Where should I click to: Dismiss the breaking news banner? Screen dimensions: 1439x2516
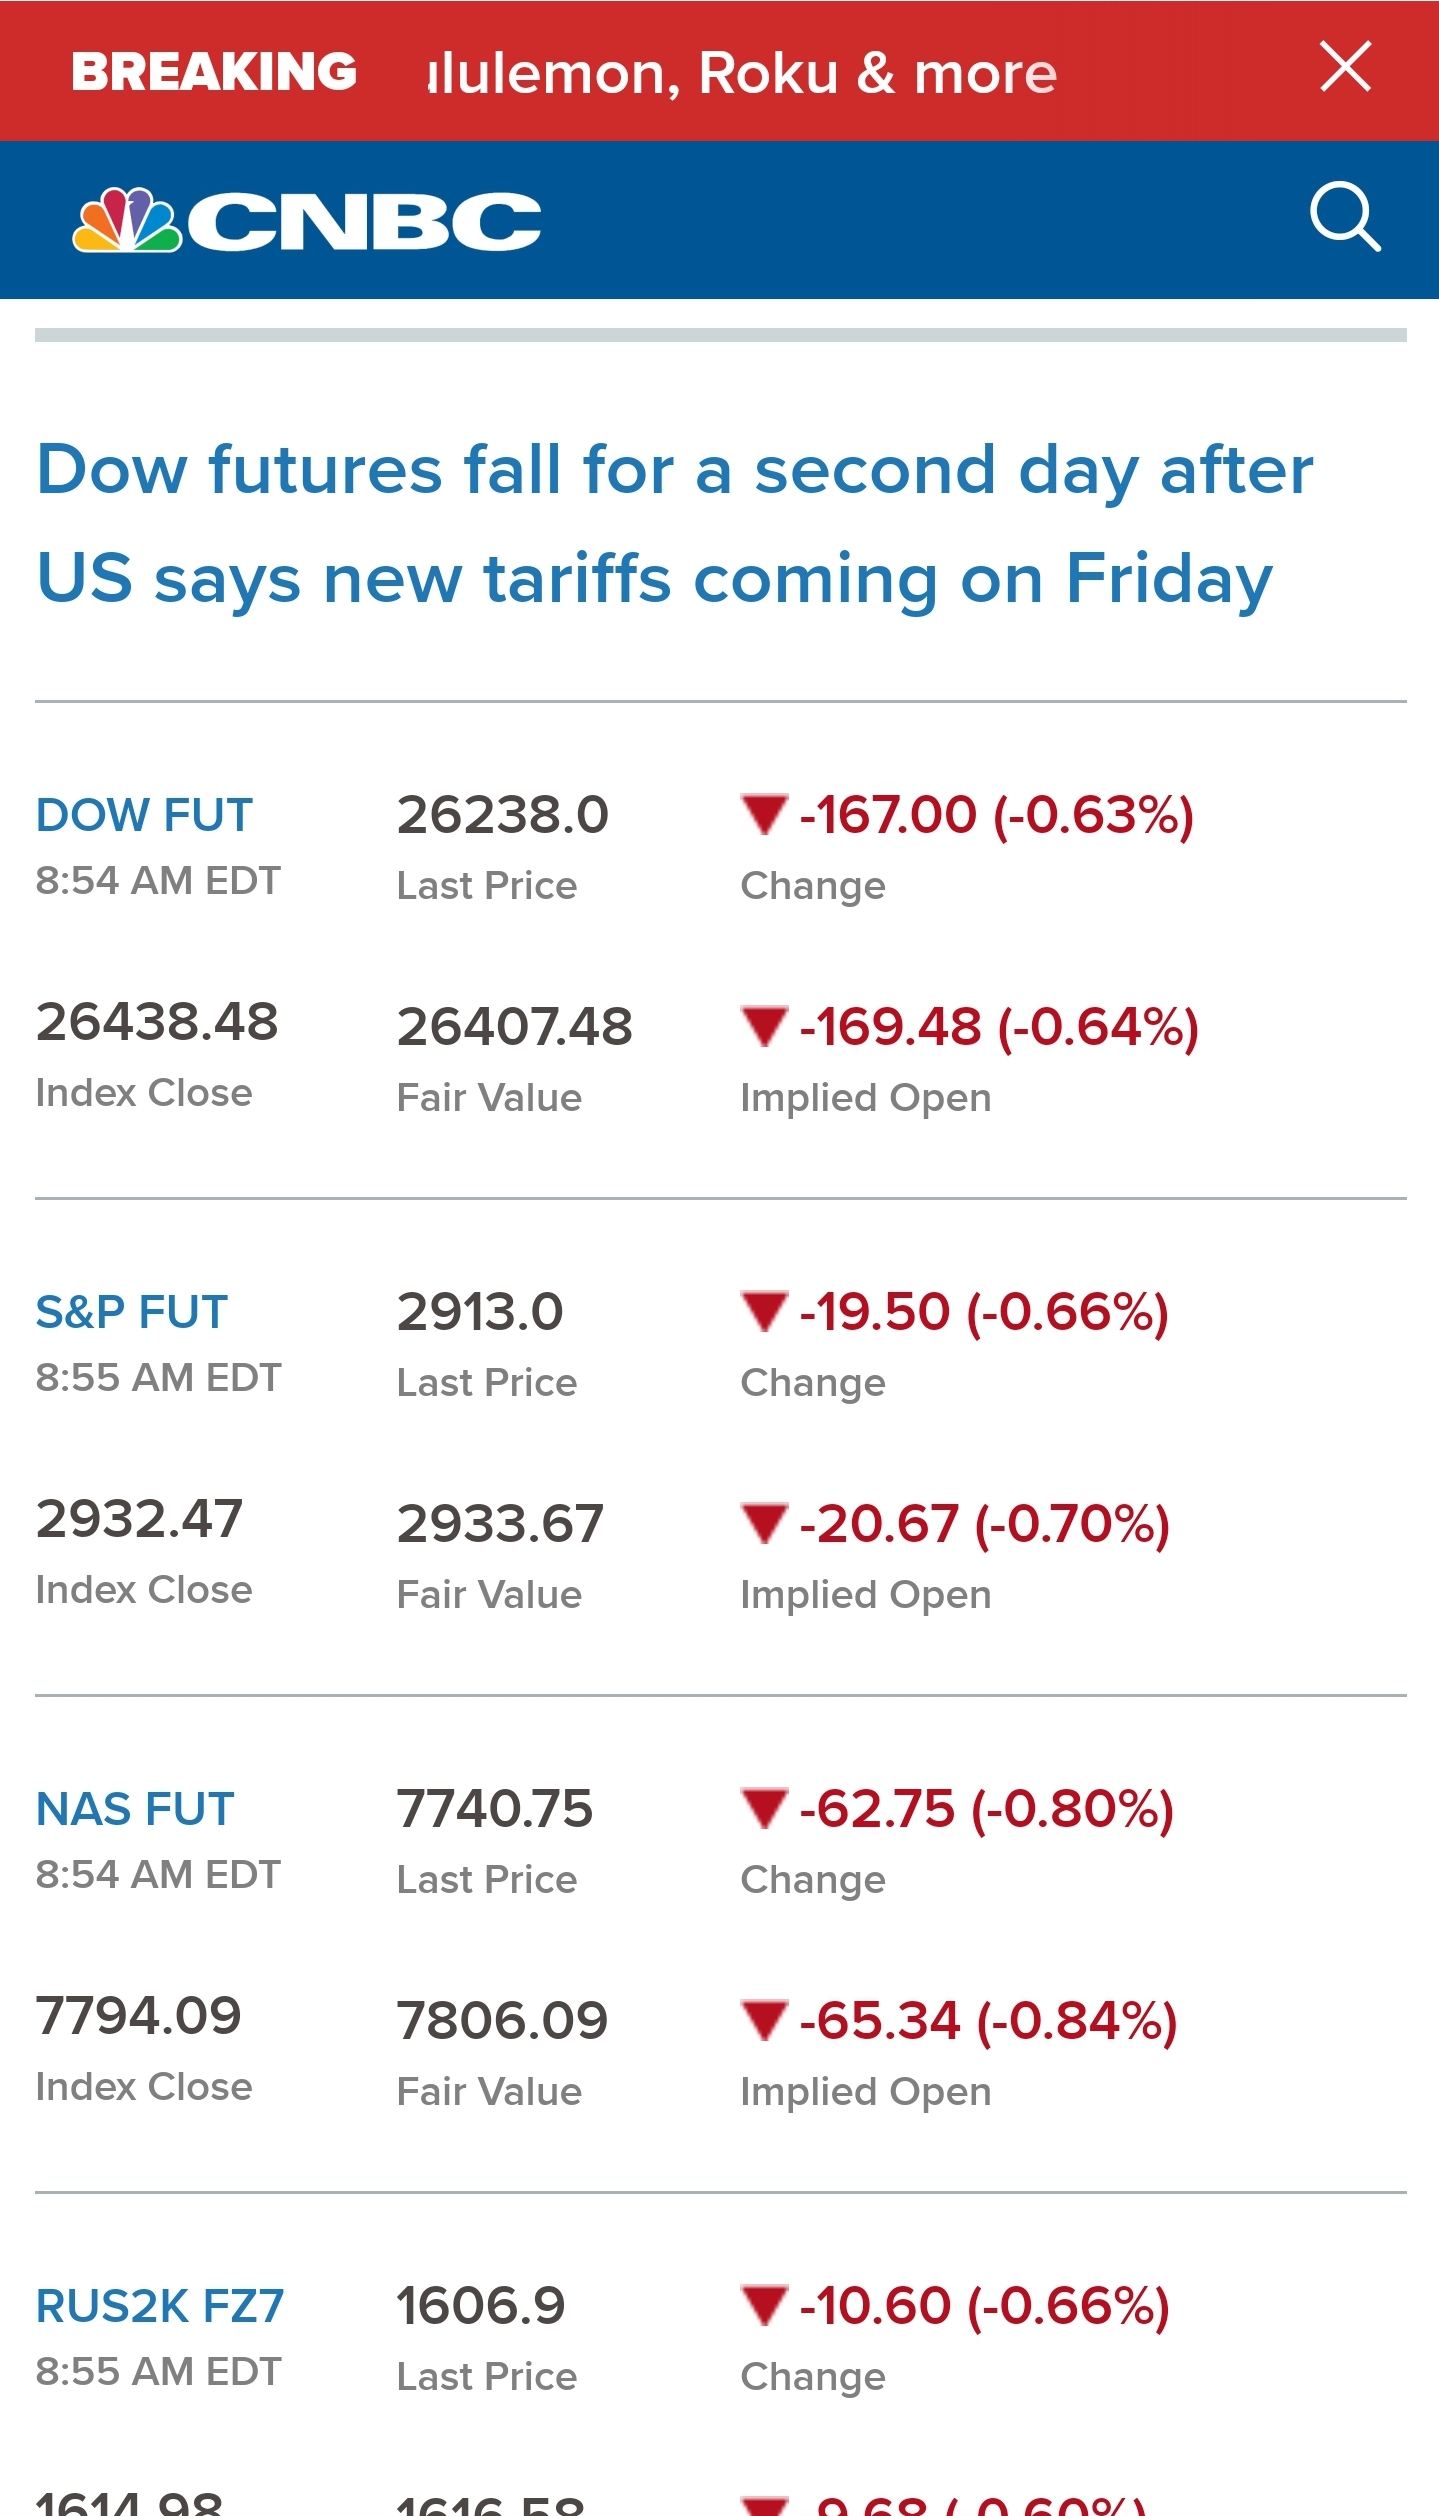(1345, 67)
